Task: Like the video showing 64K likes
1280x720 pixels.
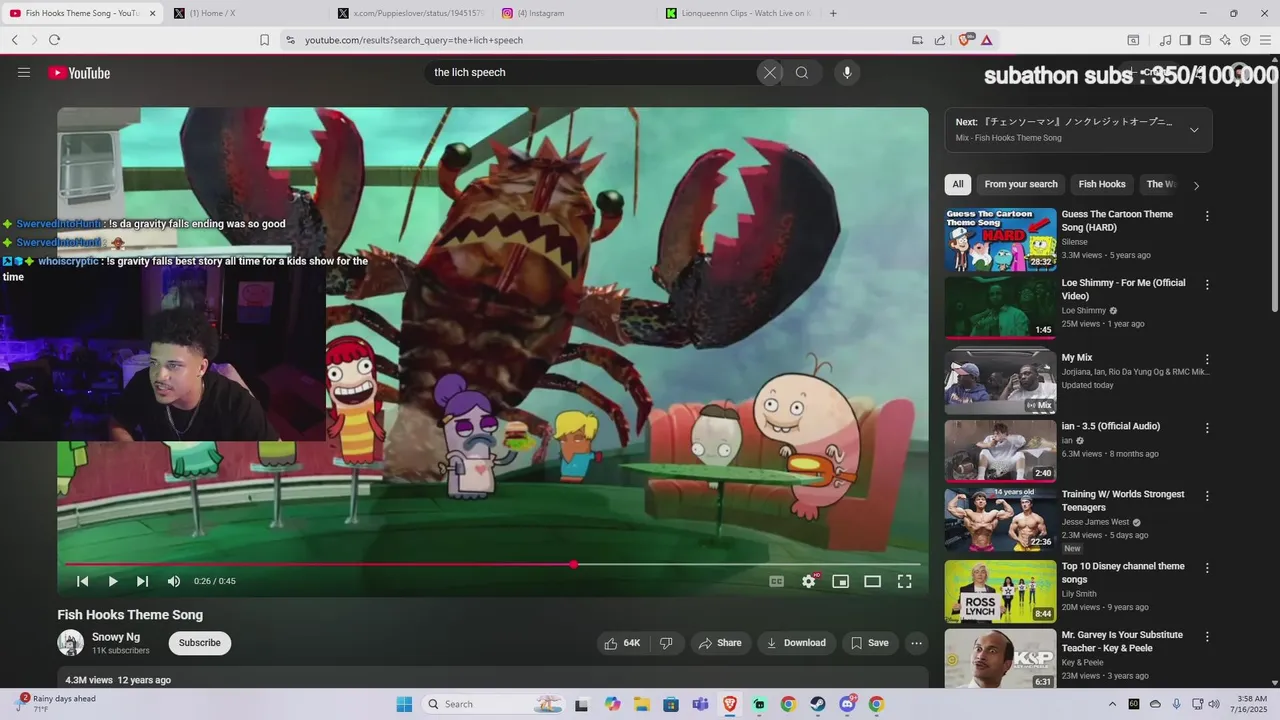Action: point(622,643)
